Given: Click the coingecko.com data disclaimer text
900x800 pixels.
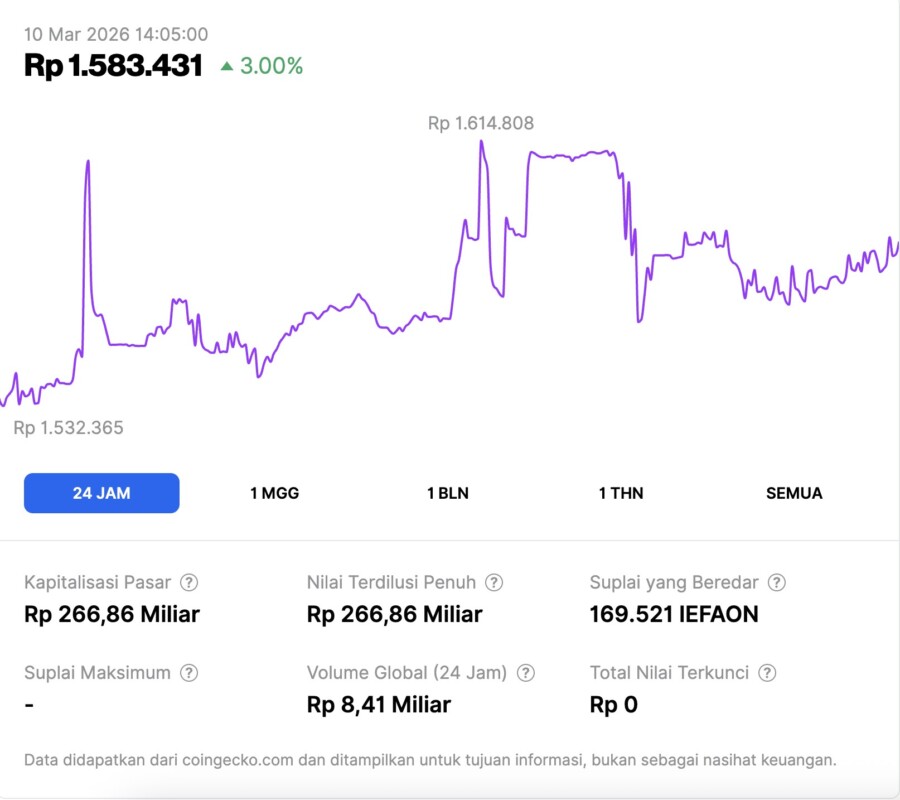Looking at the screenshot, I should tap(430, 760).
